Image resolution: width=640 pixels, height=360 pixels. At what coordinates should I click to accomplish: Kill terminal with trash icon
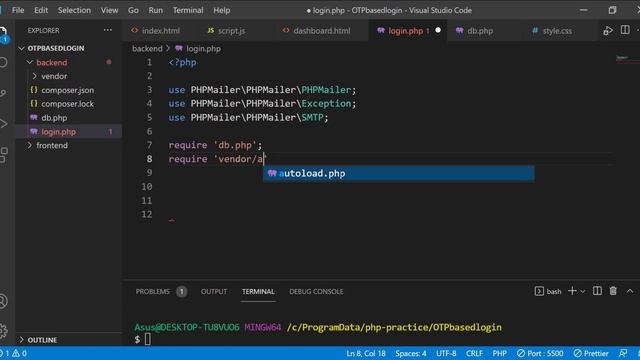point(613,291)
